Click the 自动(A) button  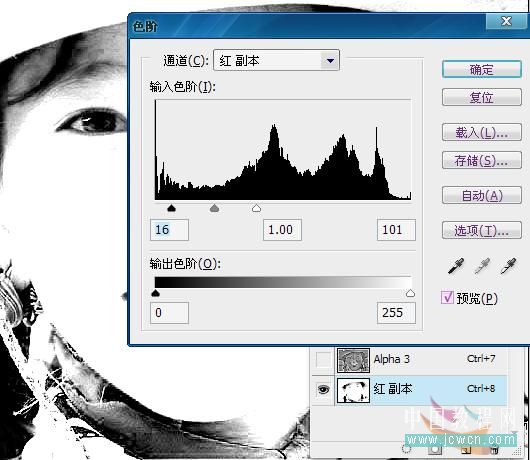482,195
